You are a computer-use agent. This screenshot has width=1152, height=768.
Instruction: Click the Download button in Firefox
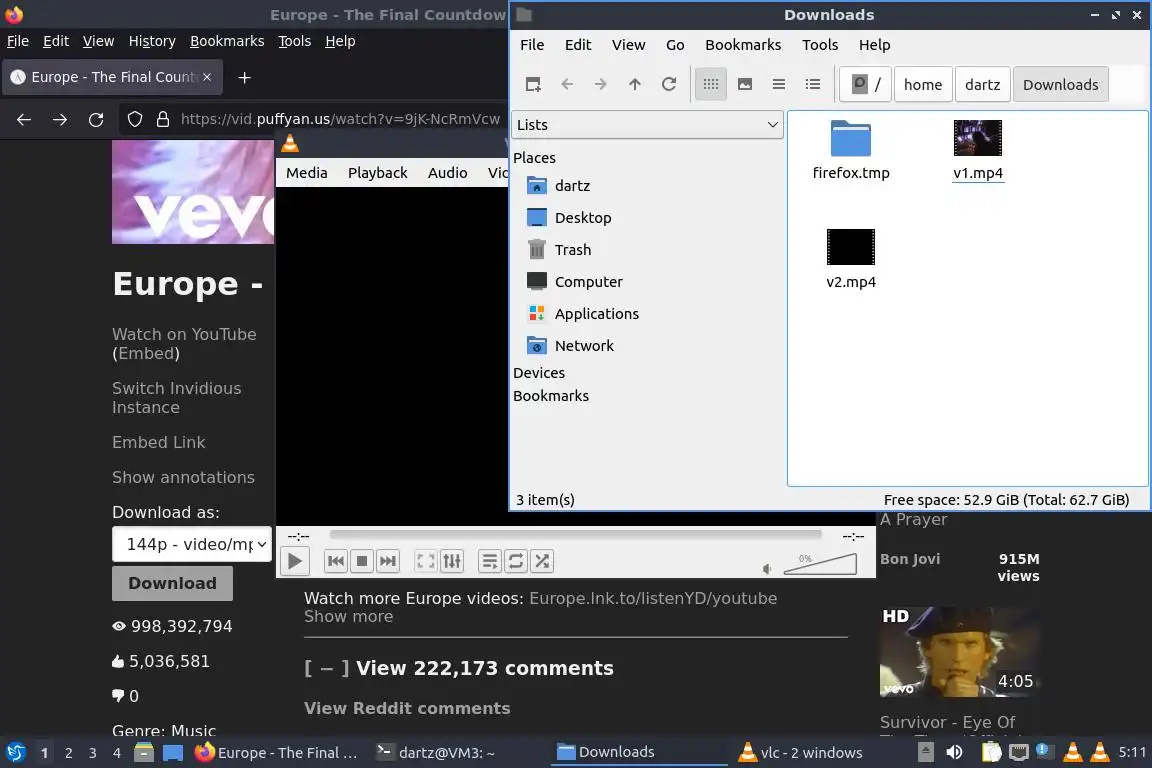pyautogui.click(x=173, y=584)
